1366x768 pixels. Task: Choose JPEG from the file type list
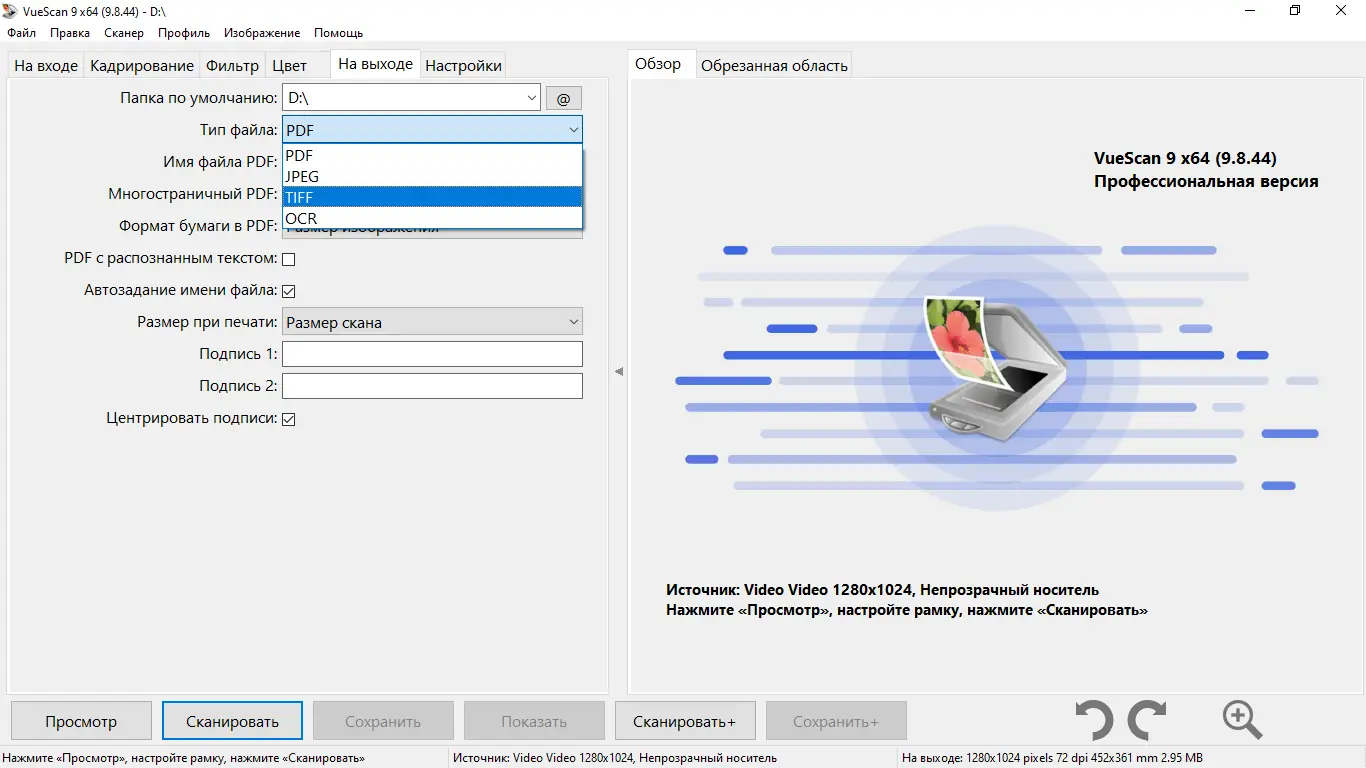pos(432,177)
